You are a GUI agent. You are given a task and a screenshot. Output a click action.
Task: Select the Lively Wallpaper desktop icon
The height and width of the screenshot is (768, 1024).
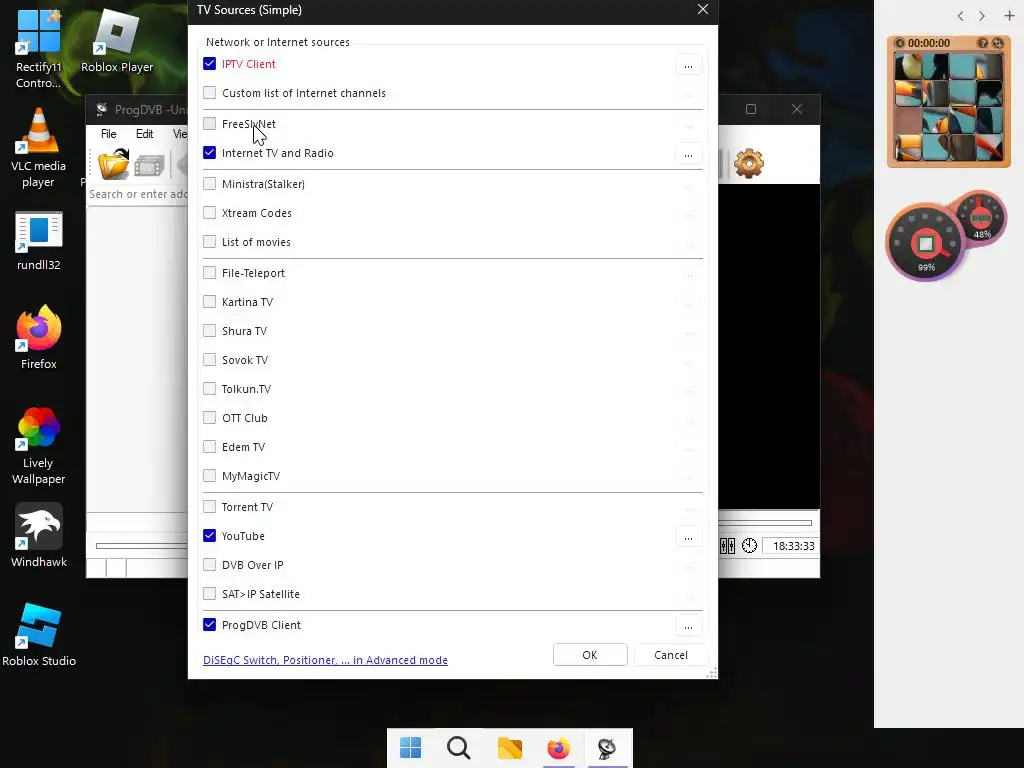pyautogui.click(x=39, y=445)
